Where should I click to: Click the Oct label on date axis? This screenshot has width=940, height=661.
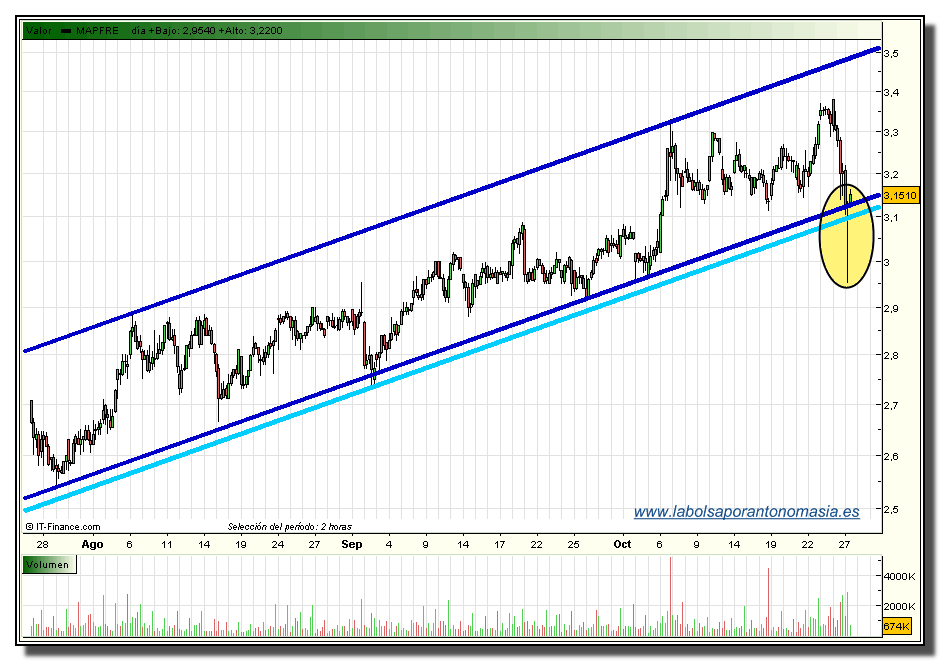pyautogui.click(x=622, y=545)
